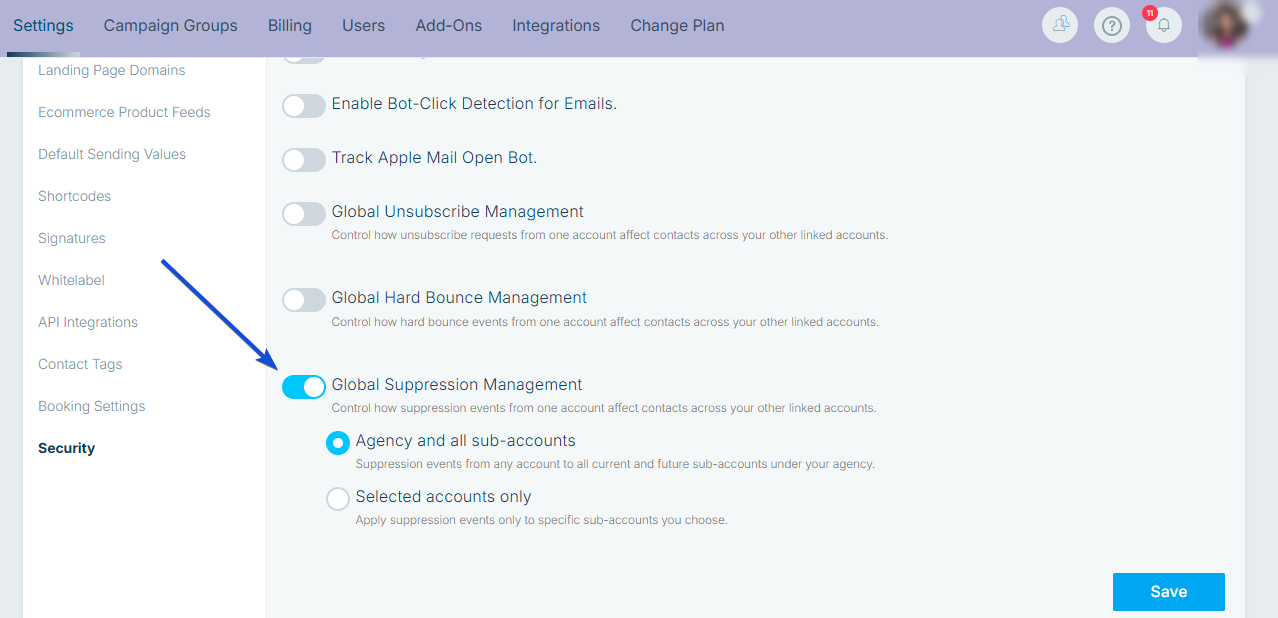The width and height of the screenshot is (1278, 618).
Task: Go to Whitelabel settings
Action: point(71,280)
